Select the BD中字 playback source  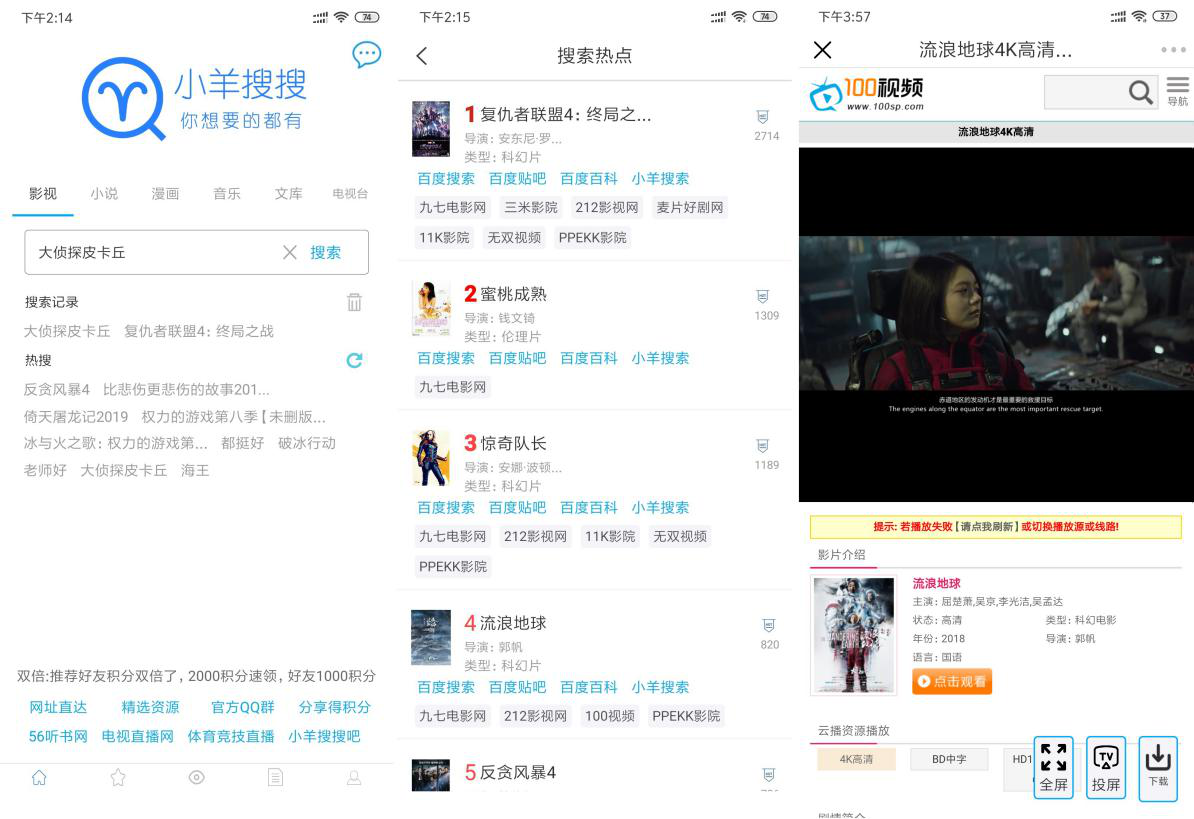point(949,759)
